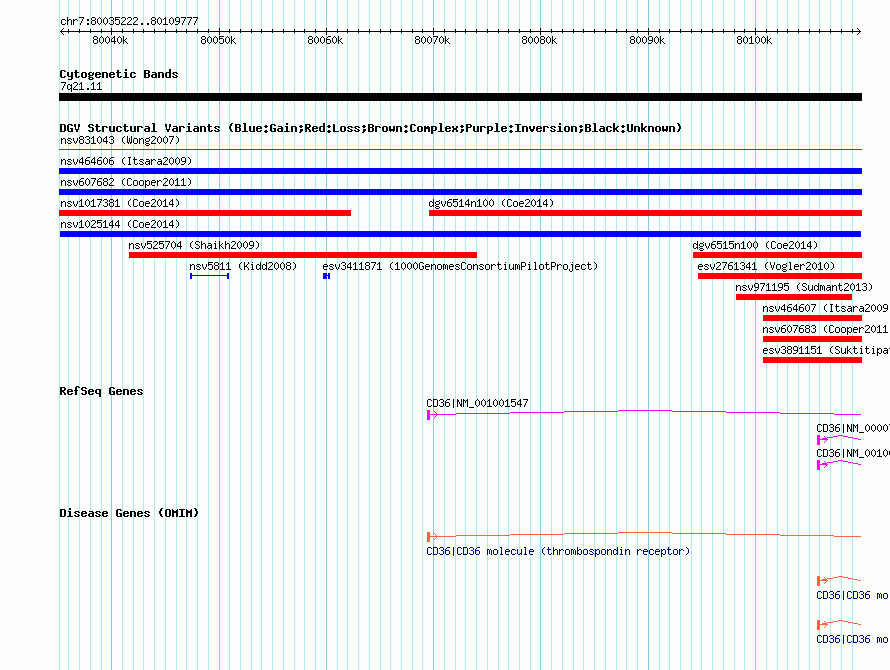
Task: Select the DGV Structural Variants track title
Action: (x=371, y=128)
